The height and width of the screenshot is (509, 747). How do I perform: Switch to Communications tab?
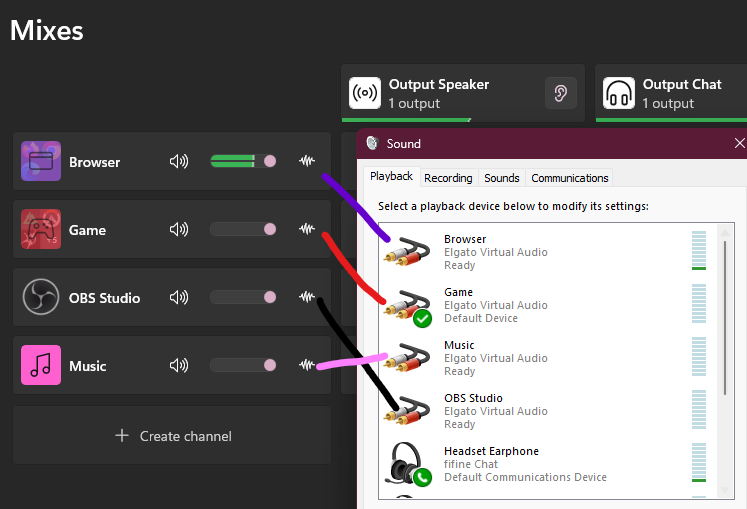click(x=570, y=178)
